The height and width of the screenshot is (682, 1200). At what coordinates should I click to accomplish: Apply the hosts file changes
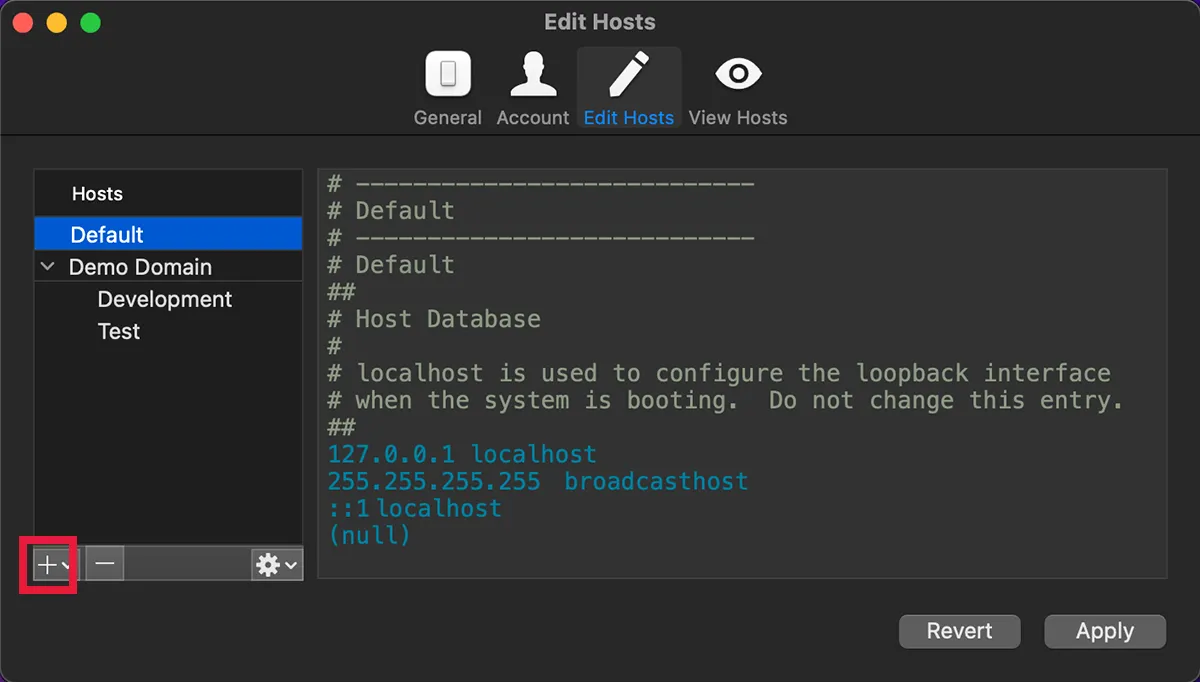[x=1105, y=631]
